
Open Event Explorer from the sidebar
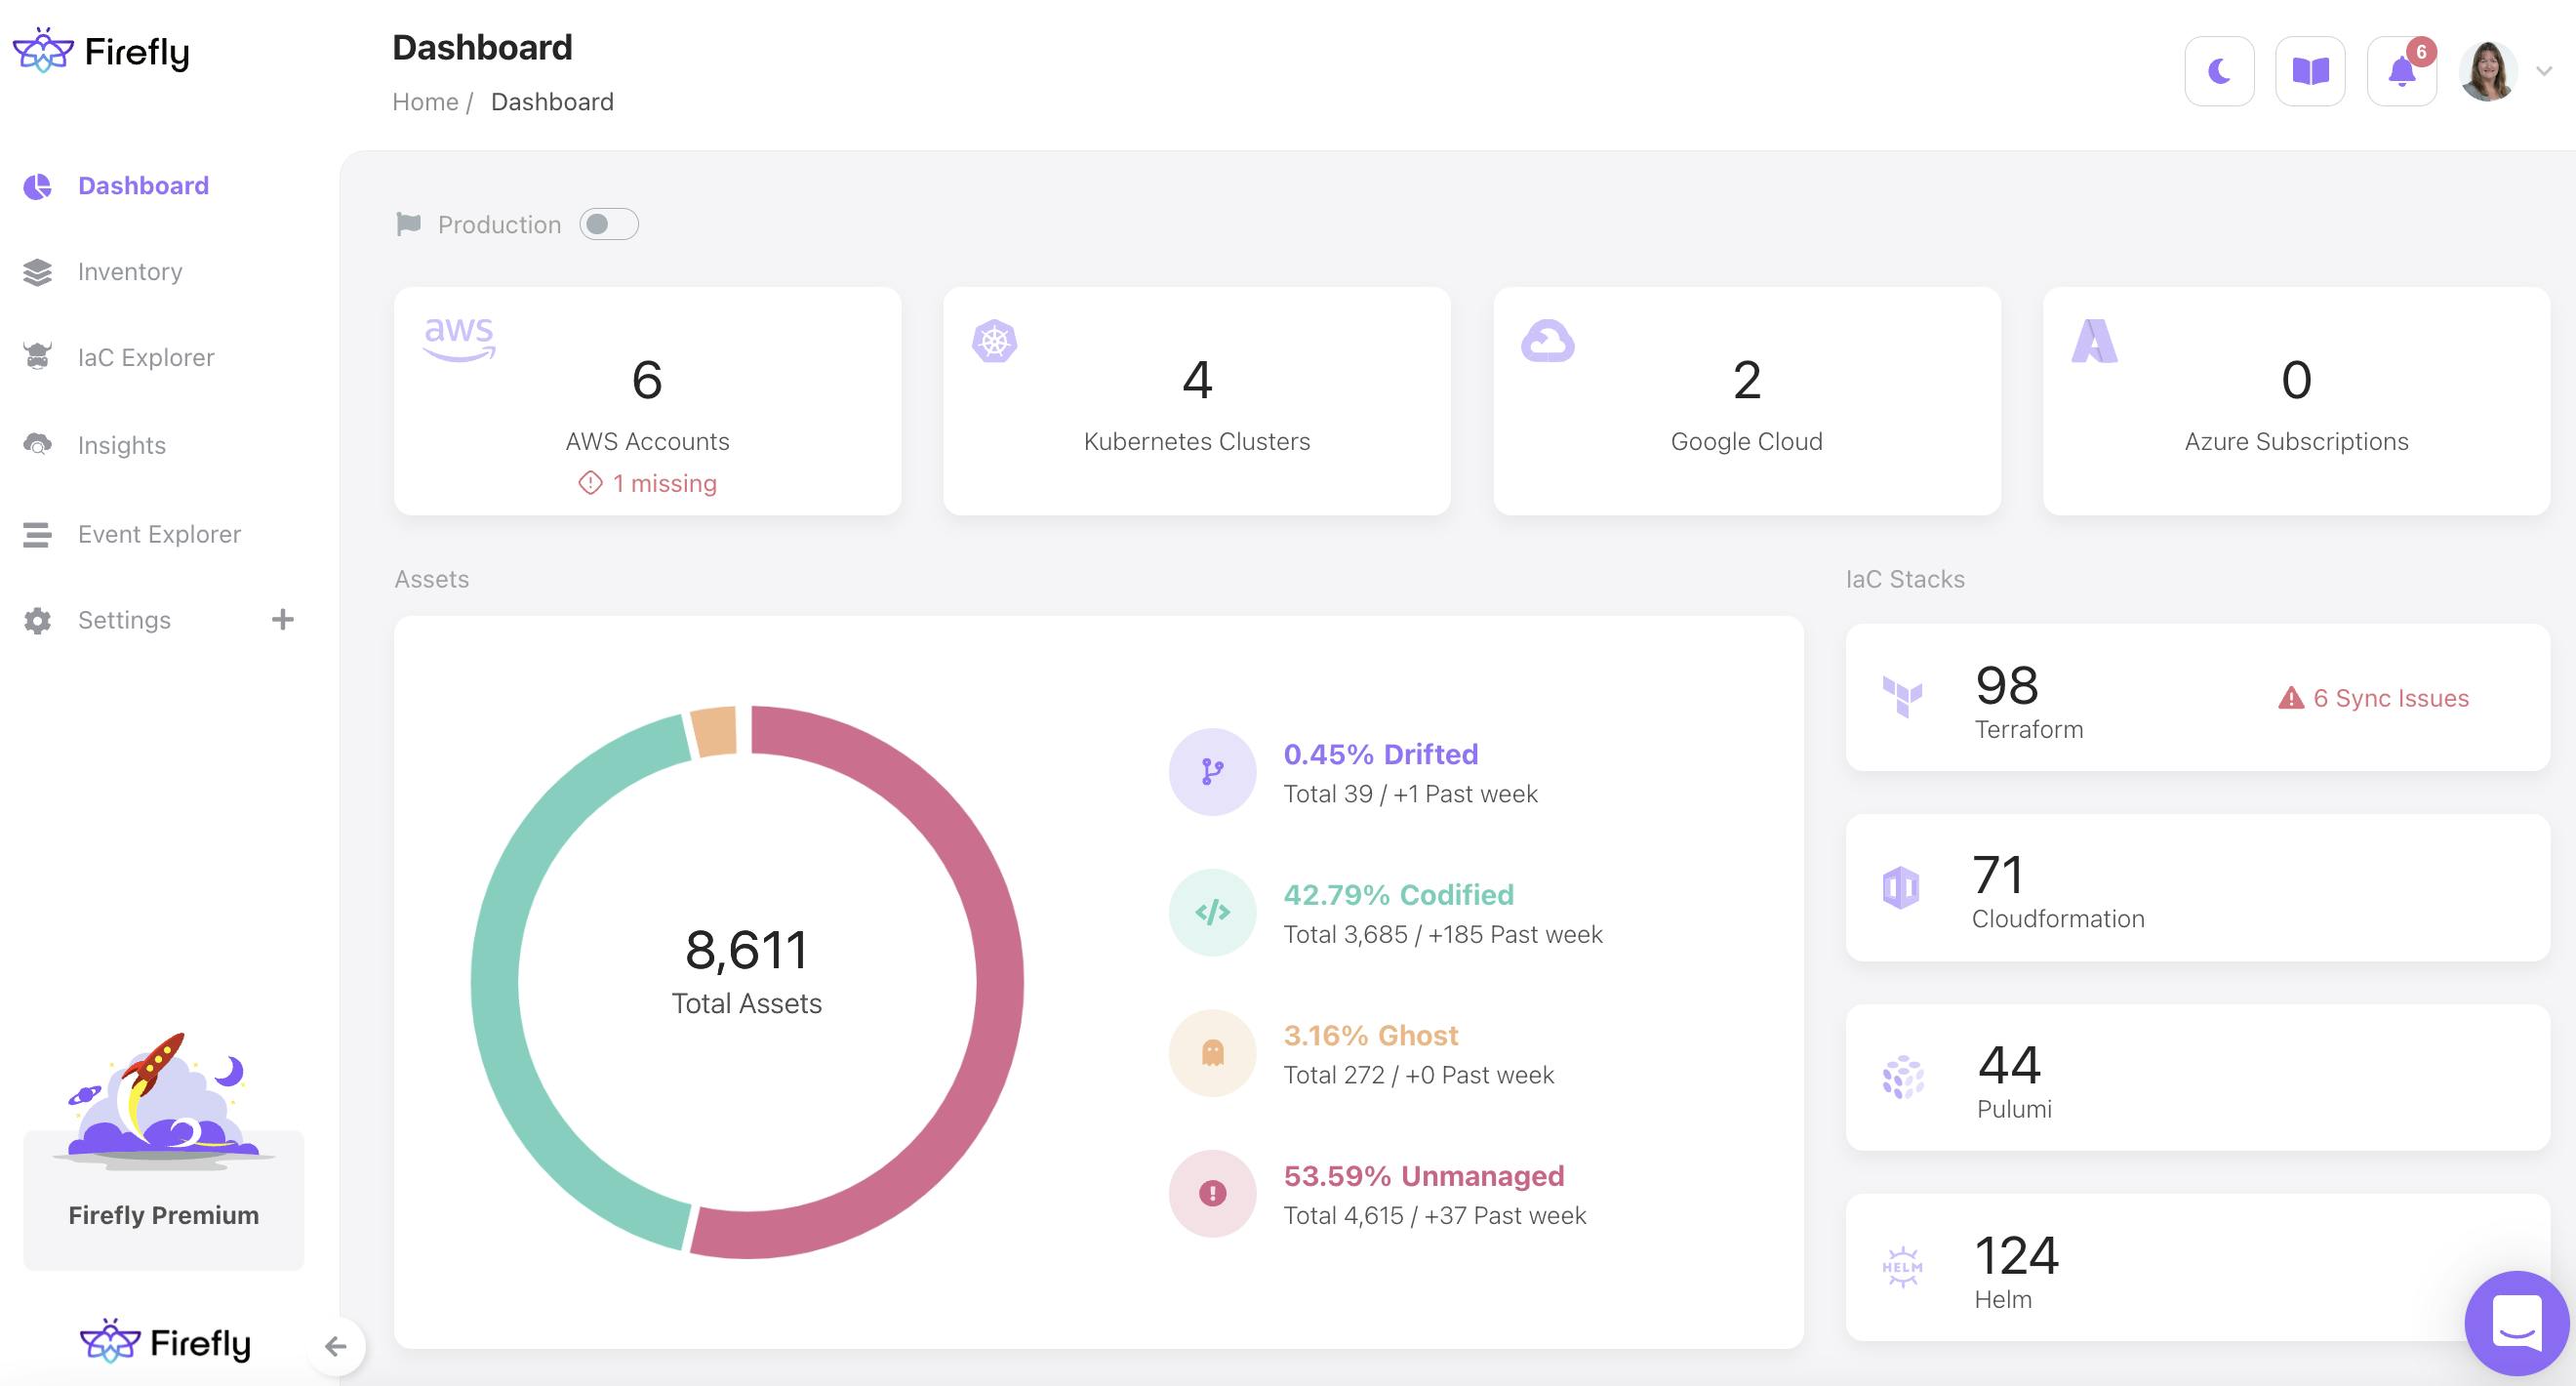pos(159,534)
